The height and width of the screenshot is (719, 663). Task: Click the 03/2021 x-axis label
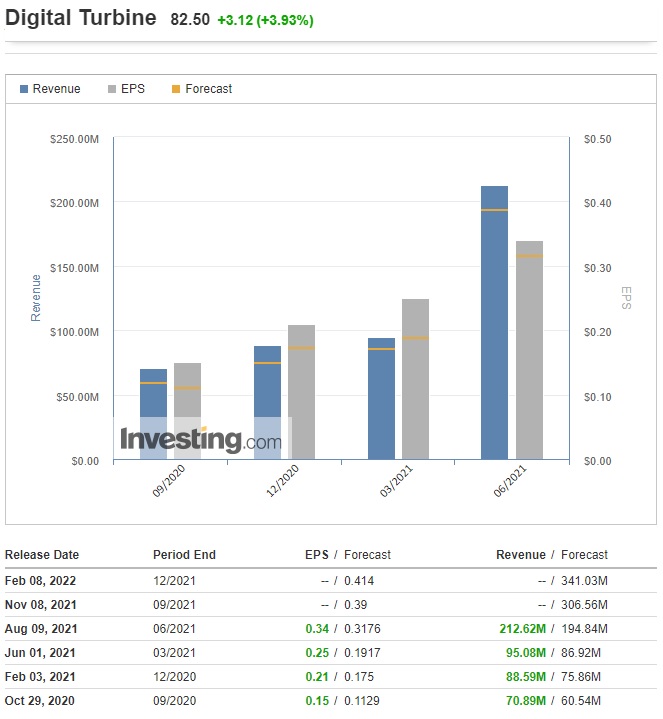tap(396, 480)
